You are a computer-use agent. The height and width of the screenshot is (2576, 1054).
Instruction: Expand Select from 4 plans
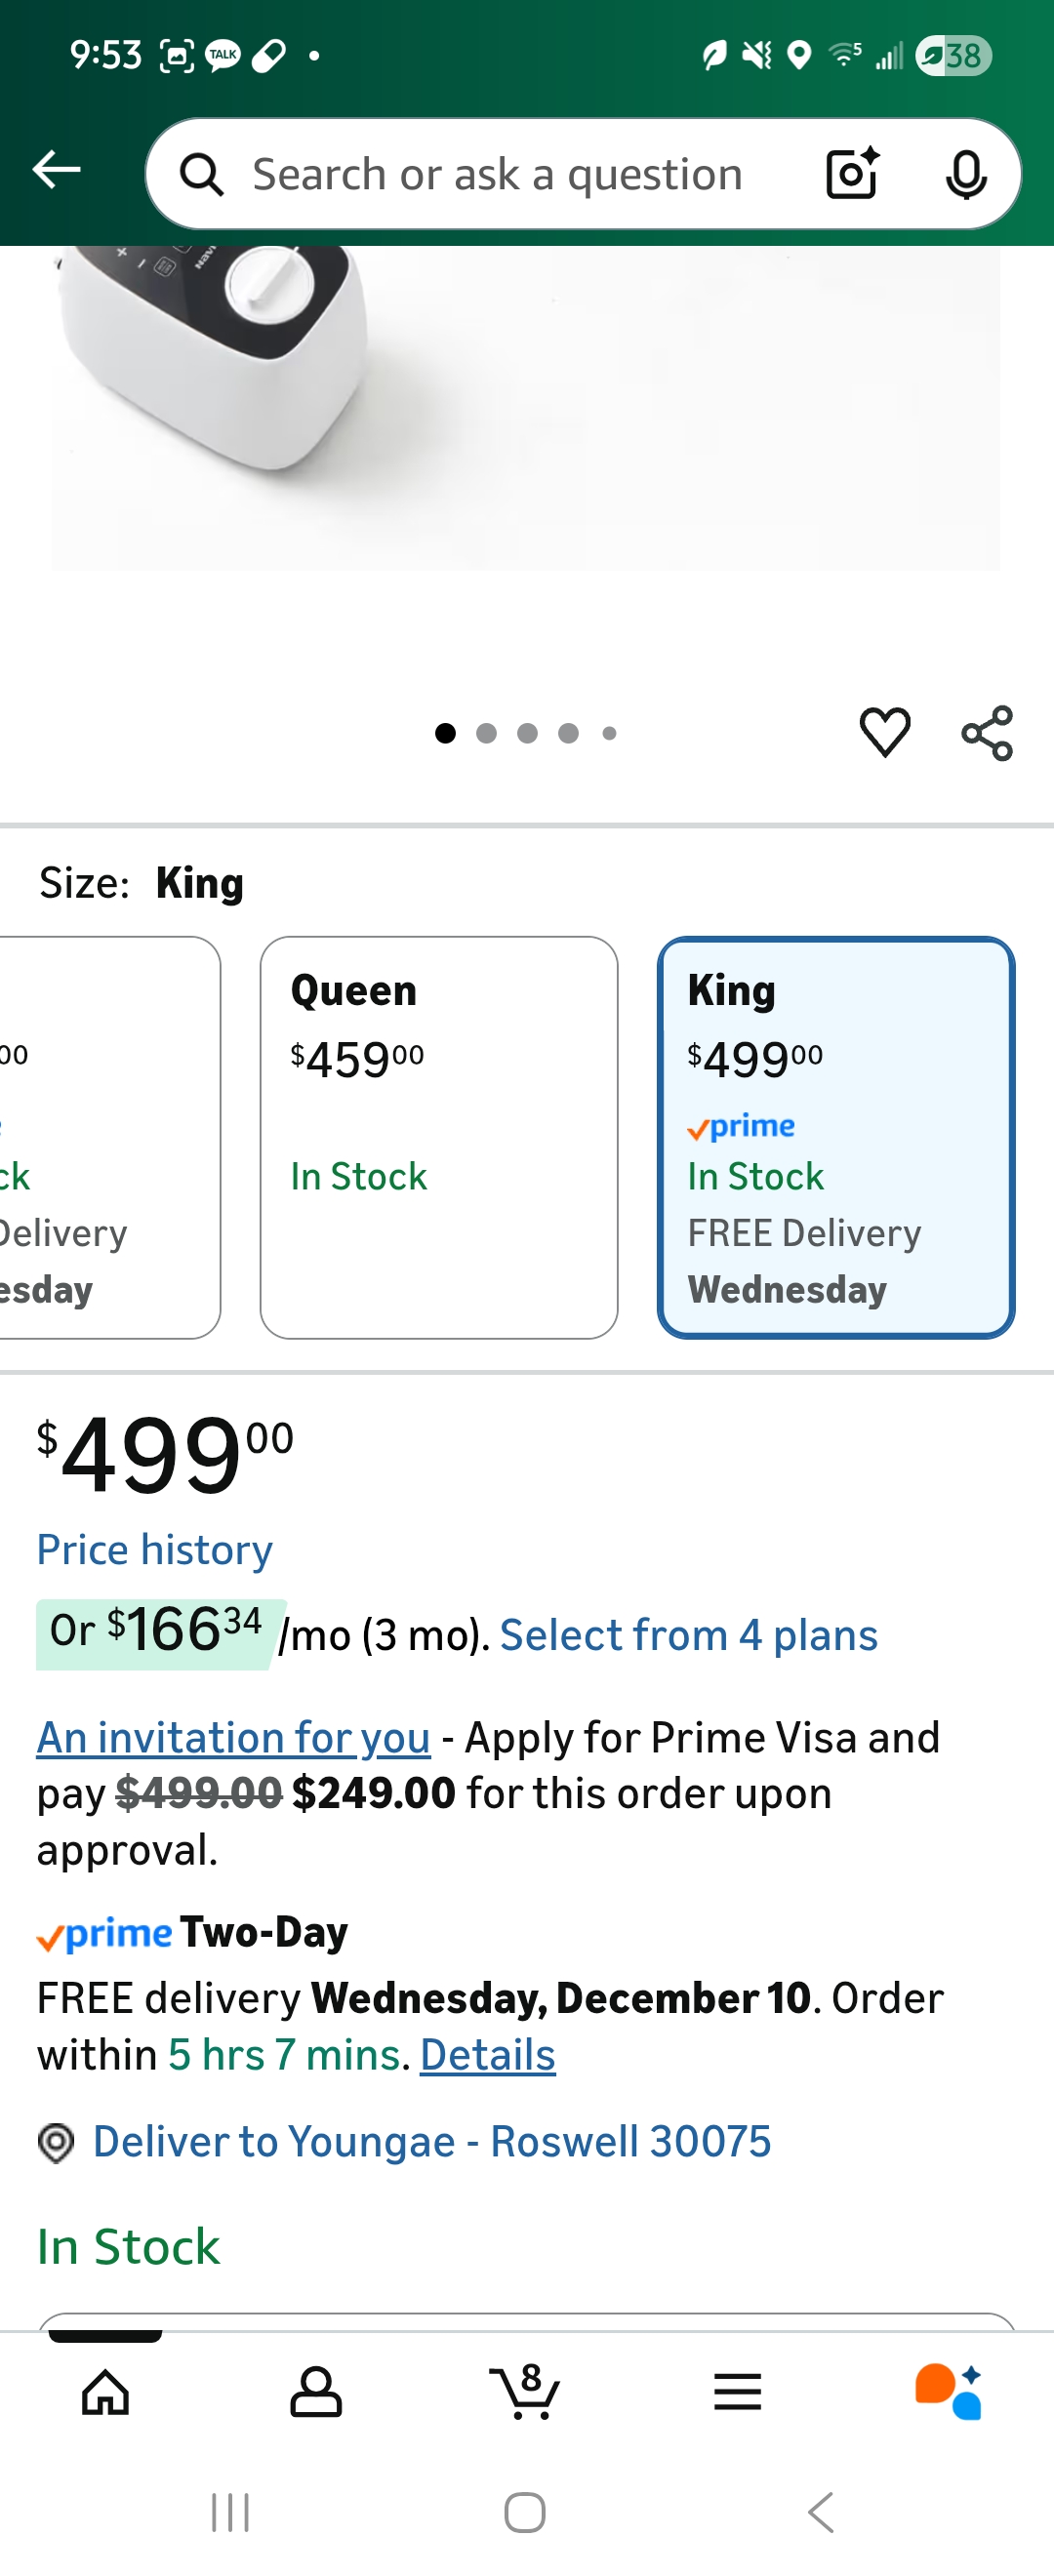688,1635
